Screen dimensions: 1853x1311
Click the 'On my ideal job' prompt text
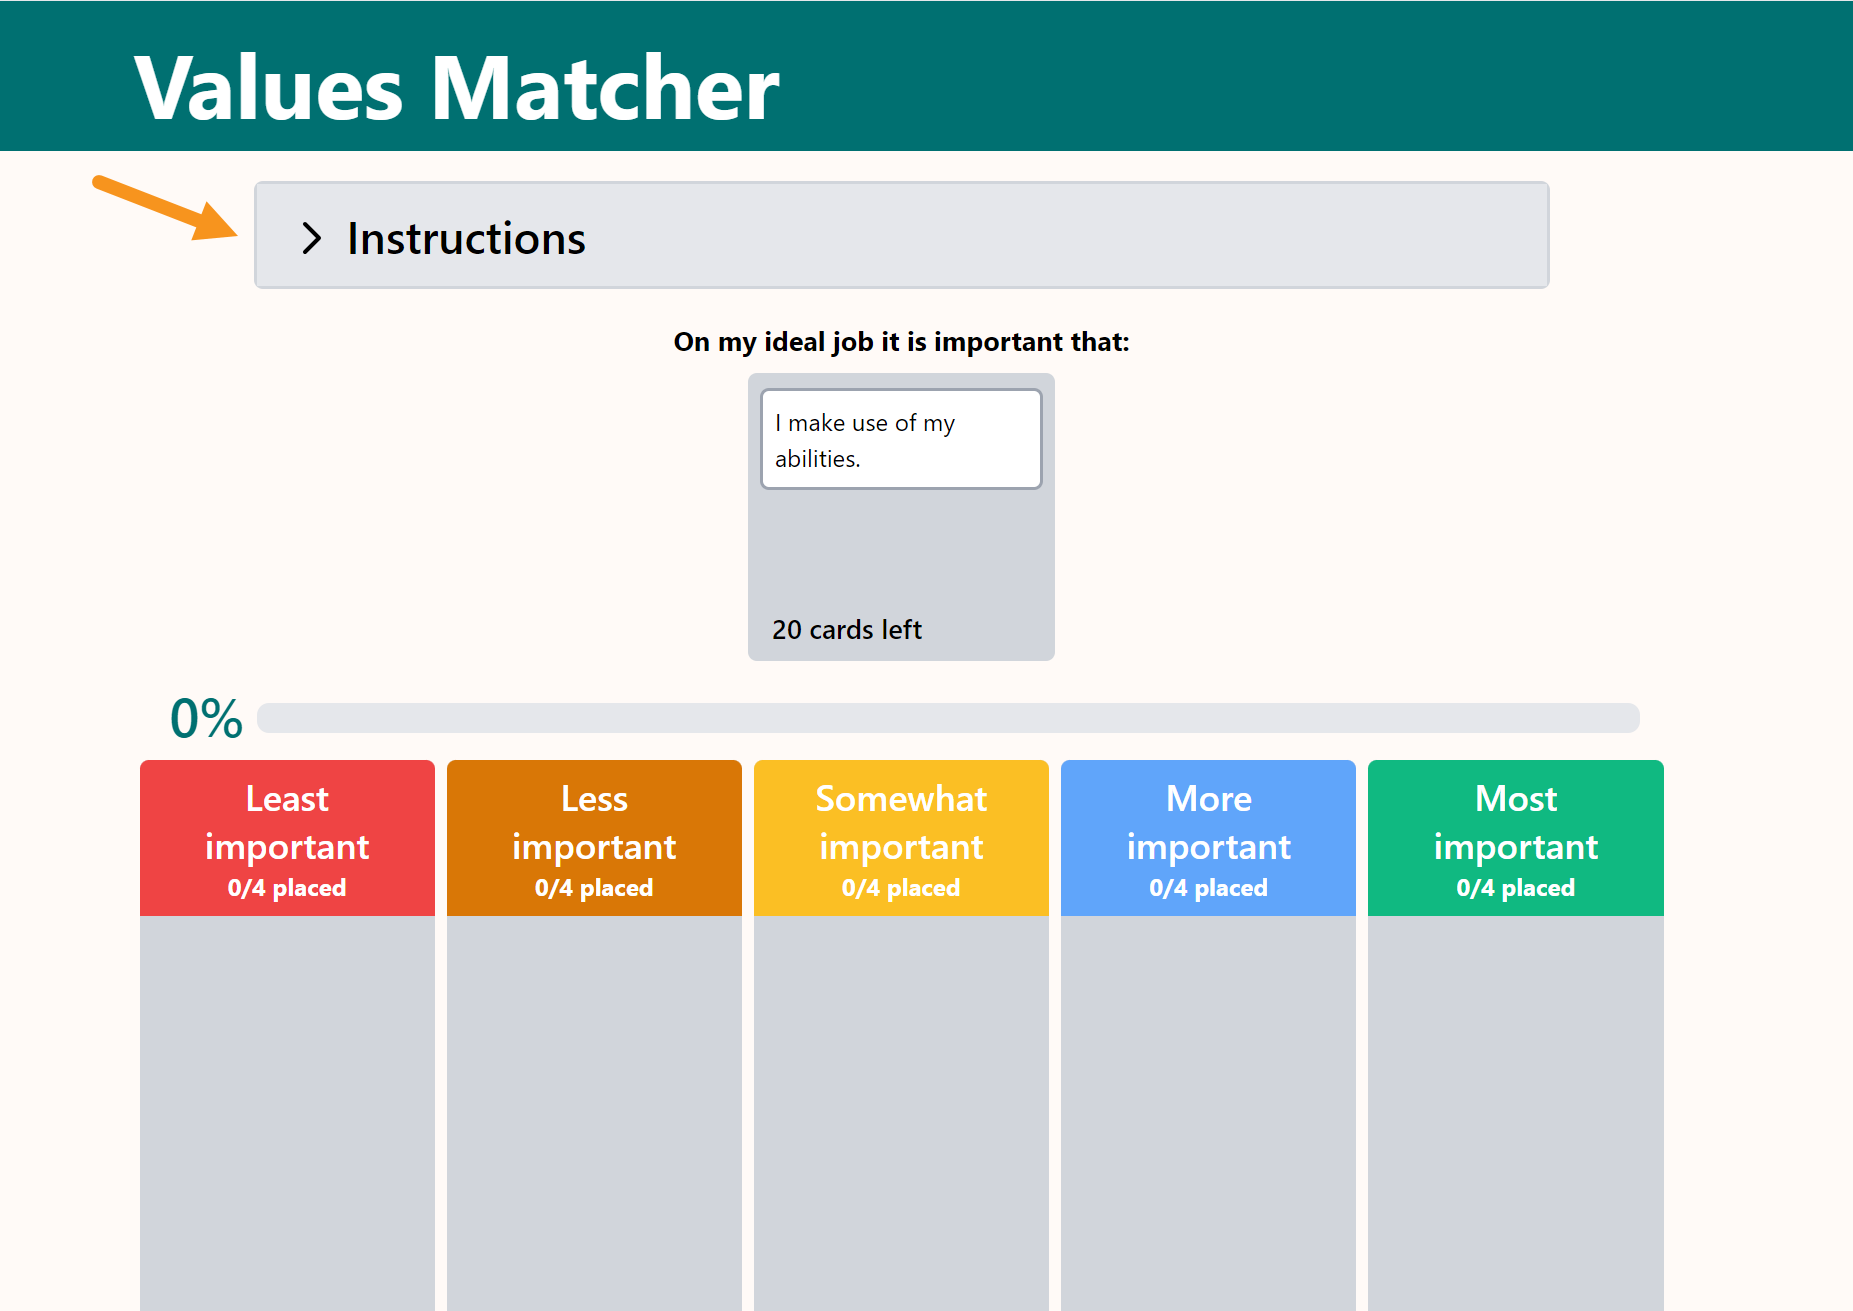[x=901, y=342]
